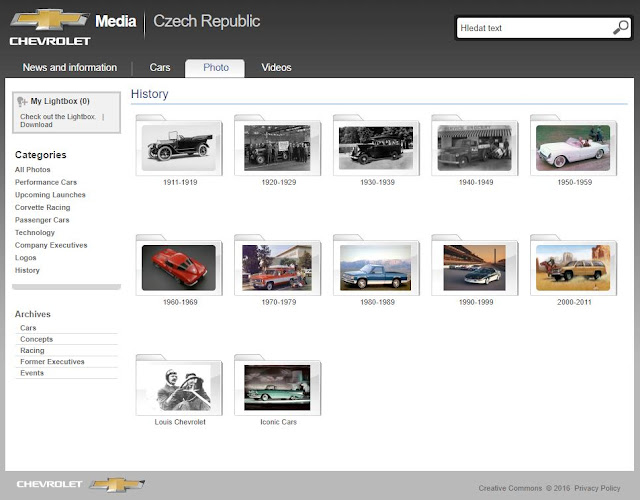The image size is (640, 500).
Task: Open Check out the Lightbox link
Action: [58, 117]
